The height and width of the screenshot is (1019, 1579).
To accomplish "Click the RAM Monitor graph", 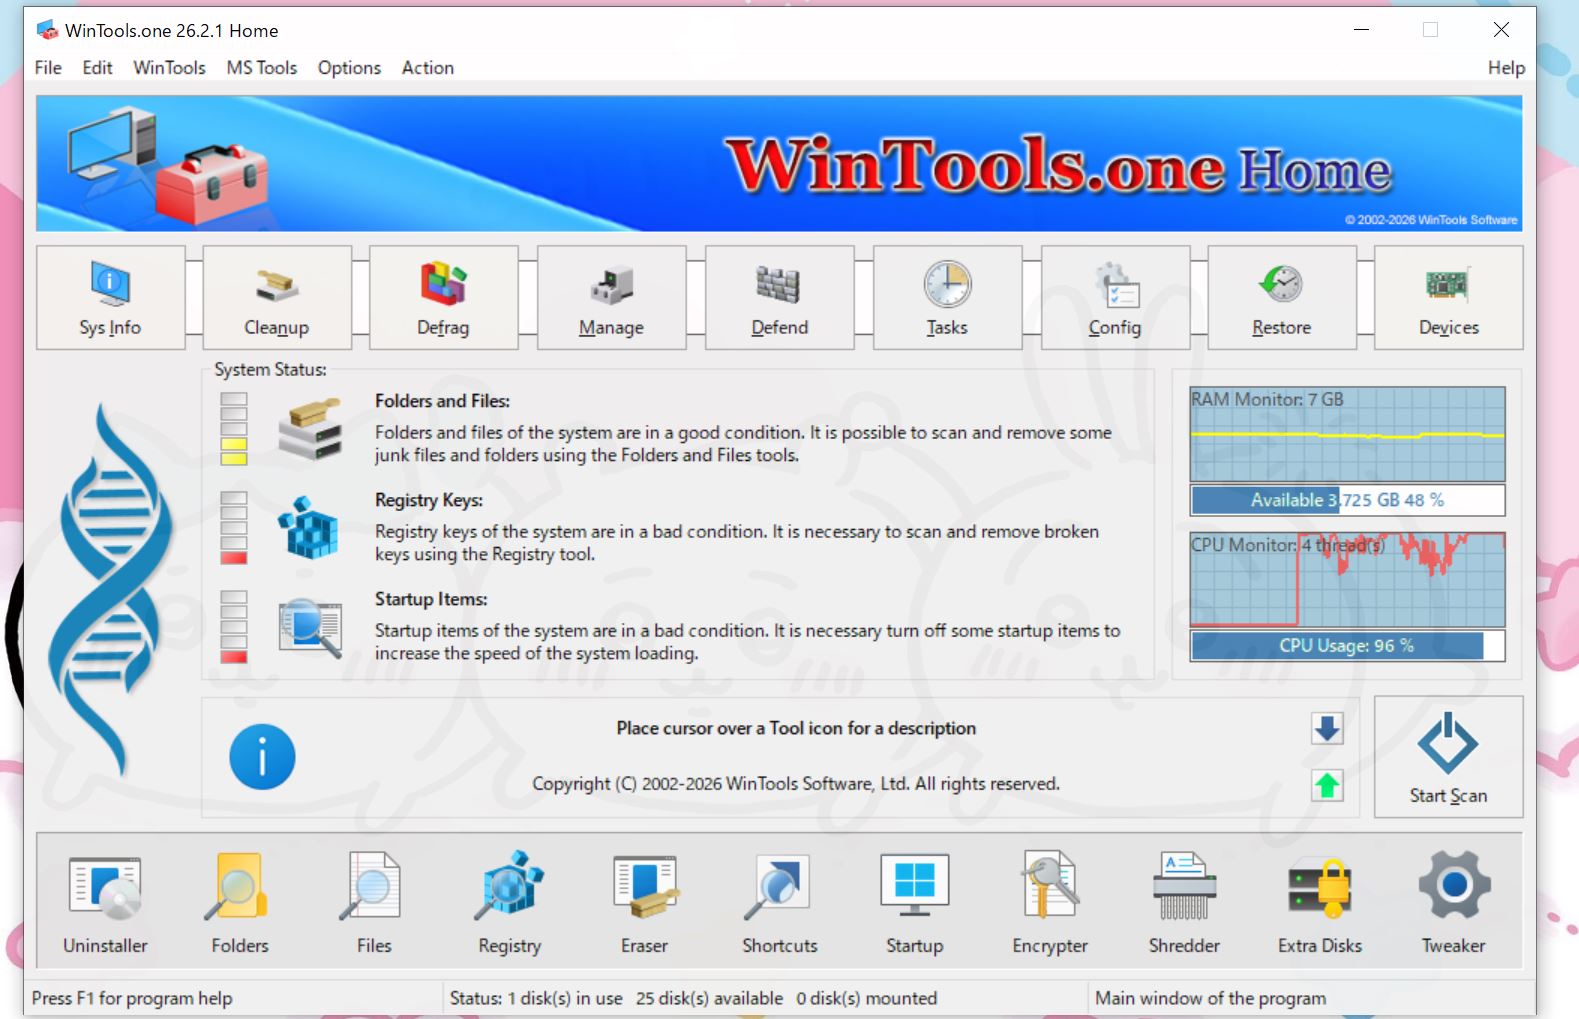I will pos(1347,434).
